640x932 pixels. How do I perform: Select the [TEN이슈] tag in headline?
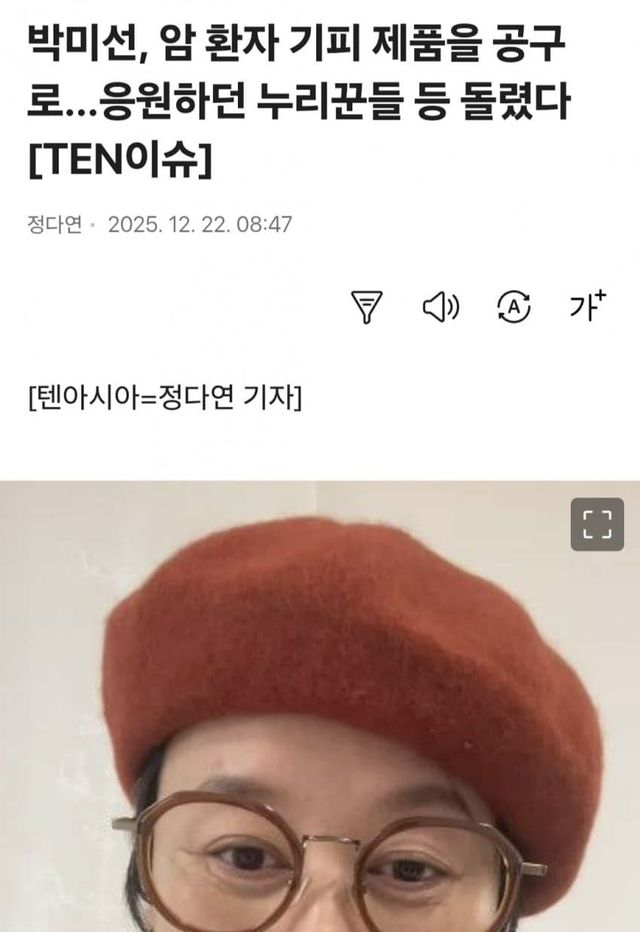(119, 160)
